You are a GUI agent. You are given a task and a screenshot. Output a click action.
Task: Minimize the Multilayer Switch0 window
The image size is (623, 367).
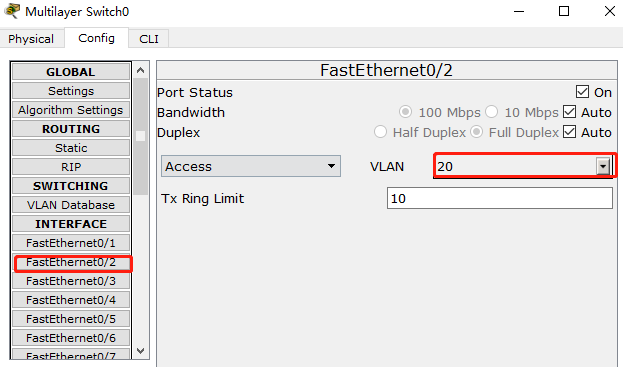(x=519, y=11)
